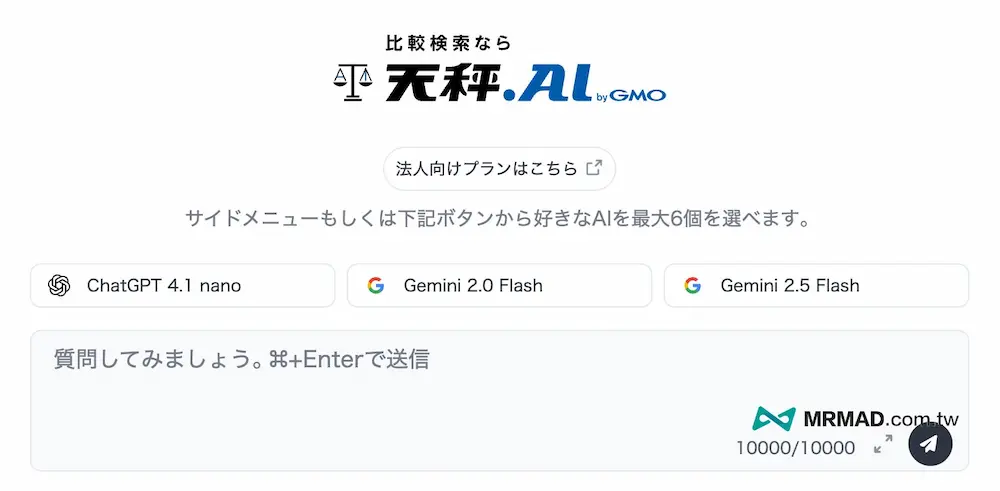
Task: Click the OpenAI icon beside ChatGPT 4.1 nano
Action: pyautogui.click(x=59, y=286)
